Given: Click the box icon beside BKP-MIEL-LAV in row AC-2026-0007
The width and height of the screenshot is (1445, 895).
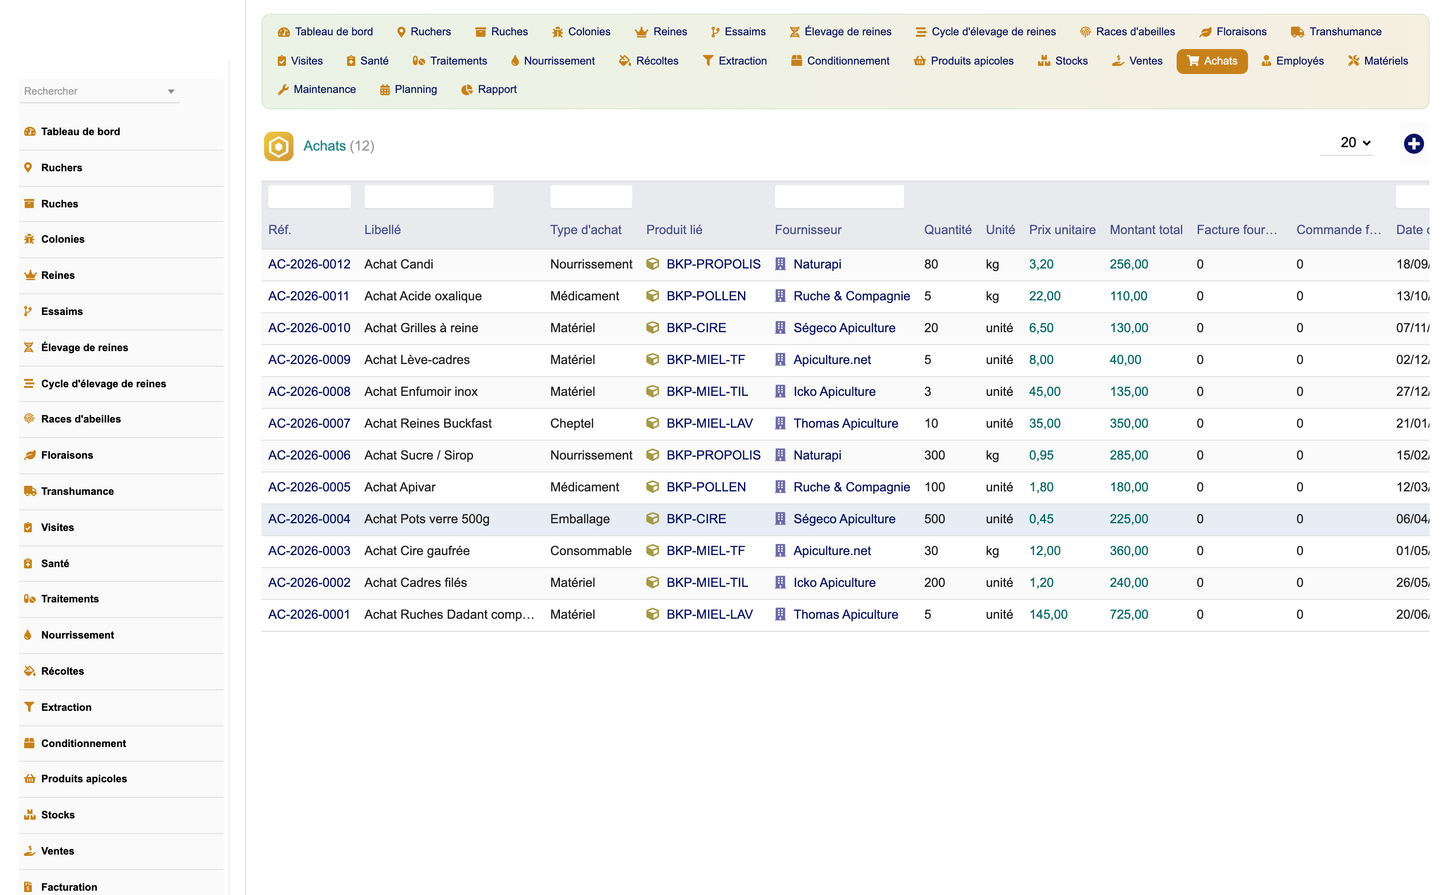Looking at the screenshot, I should click(653, 424).
